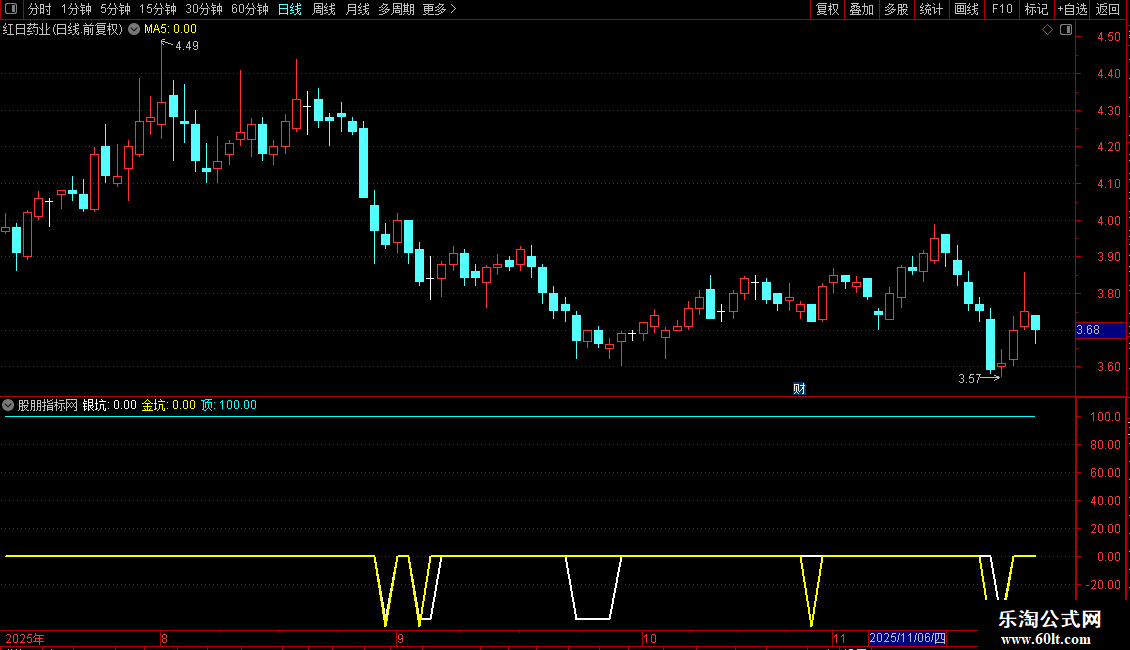
Task: Open 多周期 multi-period view
Action: (x=396, y=9)
